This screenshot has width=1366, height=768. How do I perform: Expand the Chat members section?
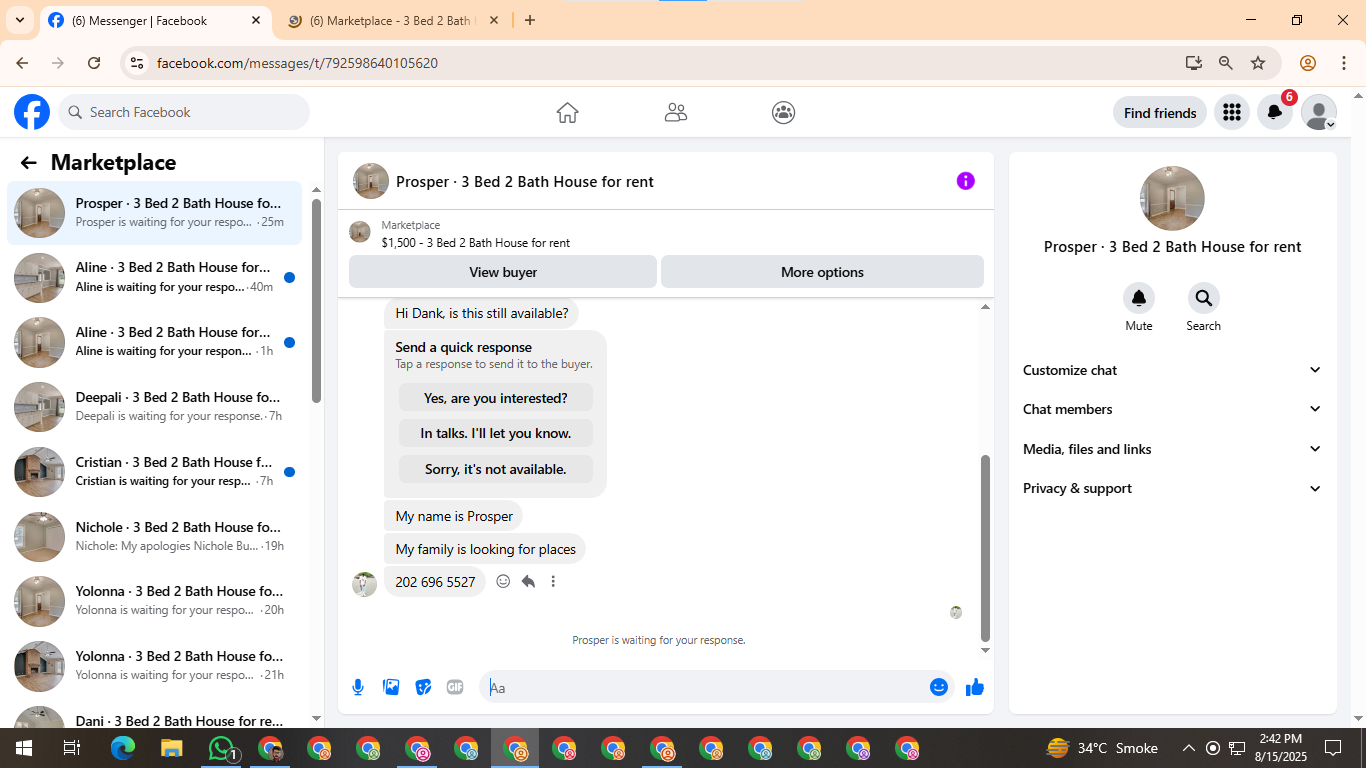[1172, 409]
